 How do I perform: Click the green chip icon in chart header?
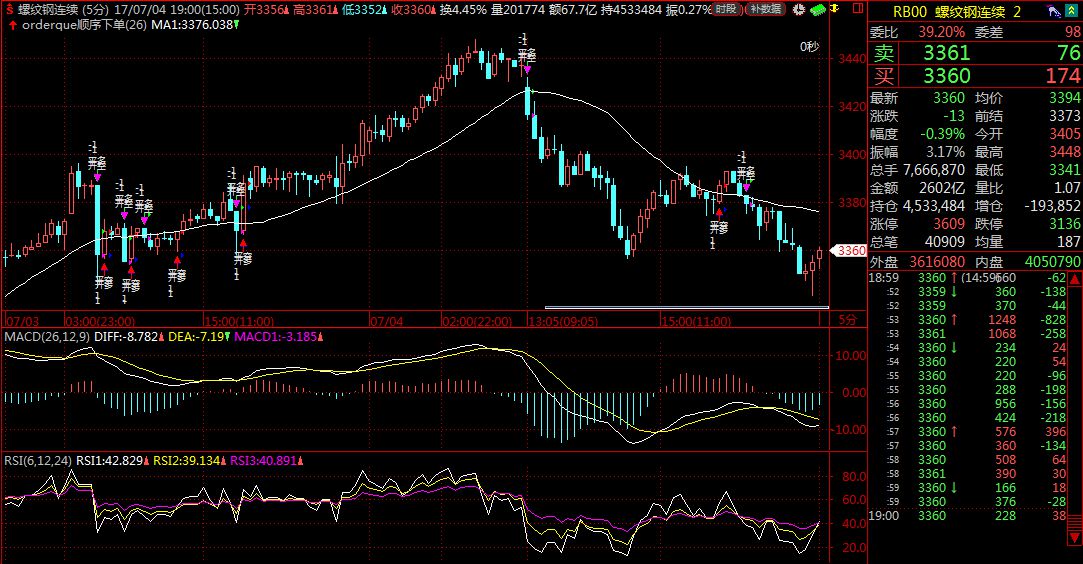coord(817,10)
